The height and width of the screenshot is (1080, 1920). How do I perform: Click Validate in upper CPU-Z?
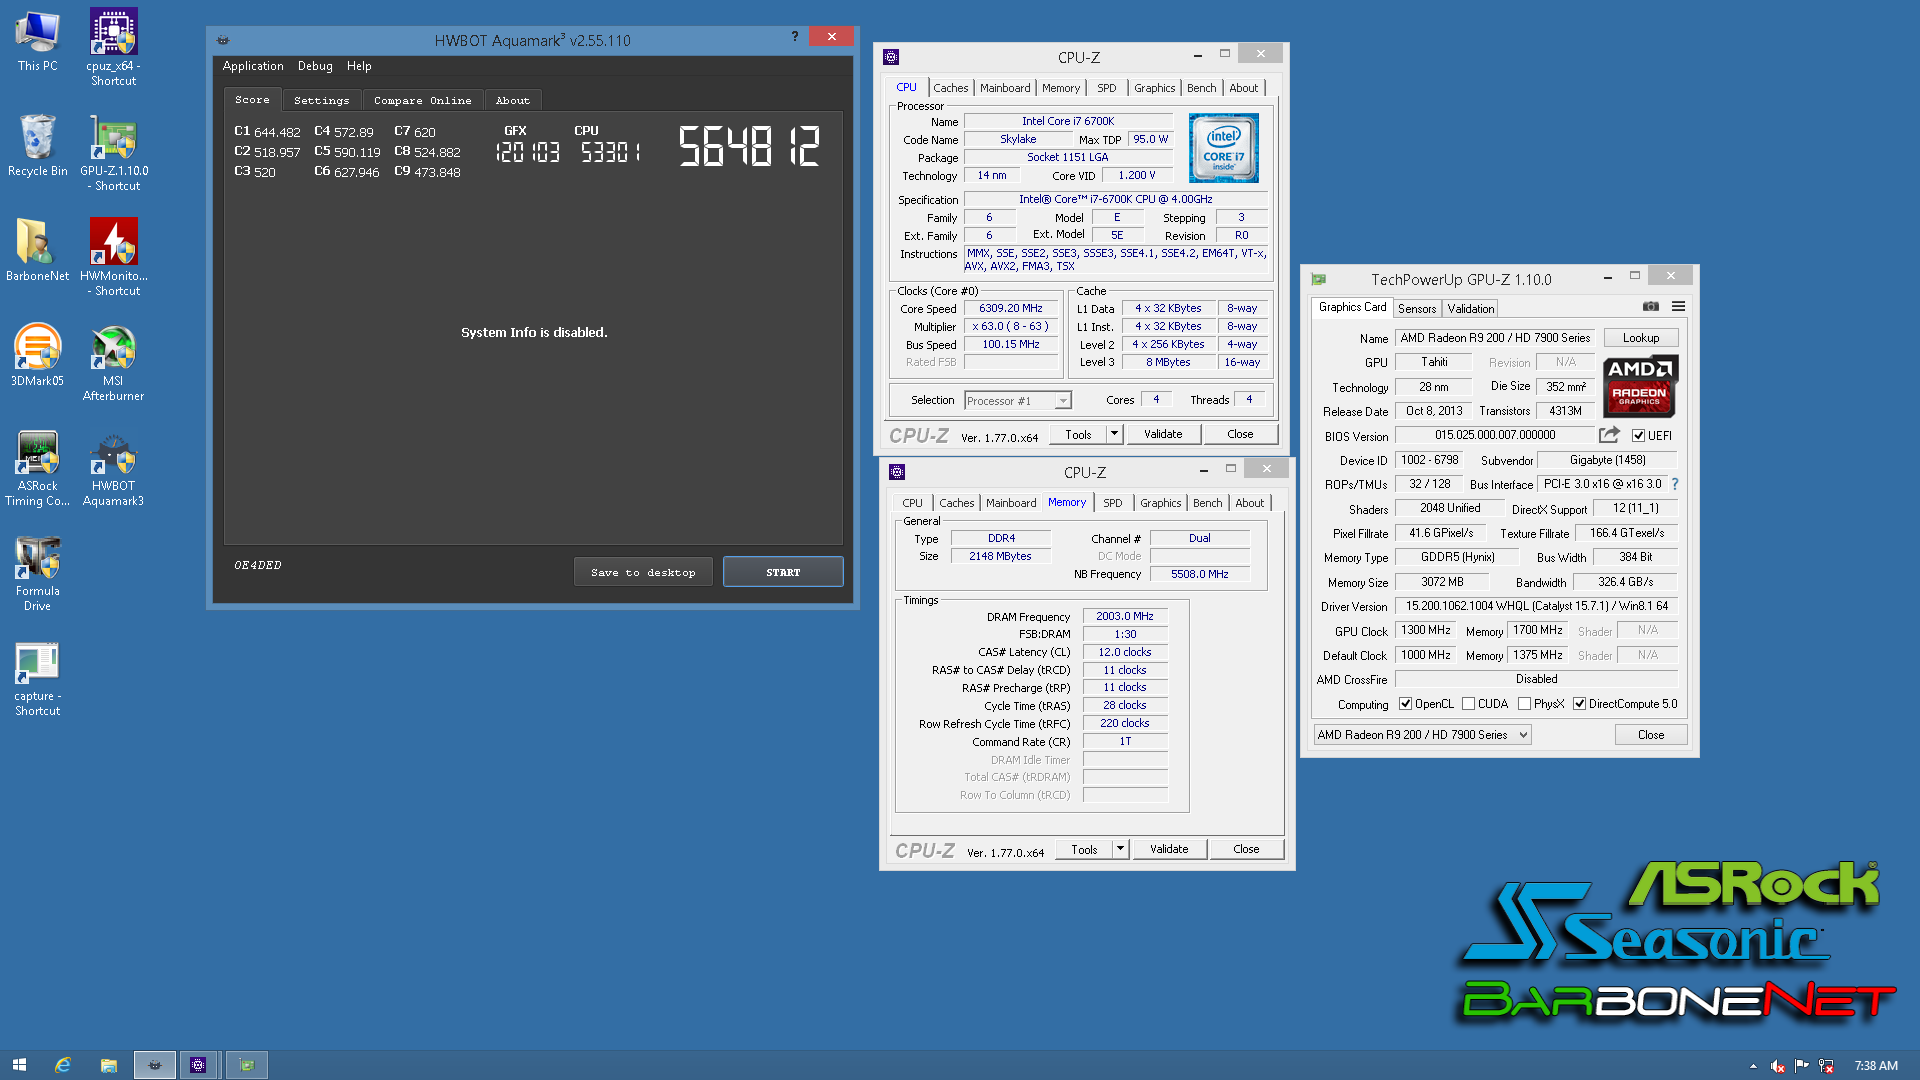pyautogui.click(x=1163, y=434)
